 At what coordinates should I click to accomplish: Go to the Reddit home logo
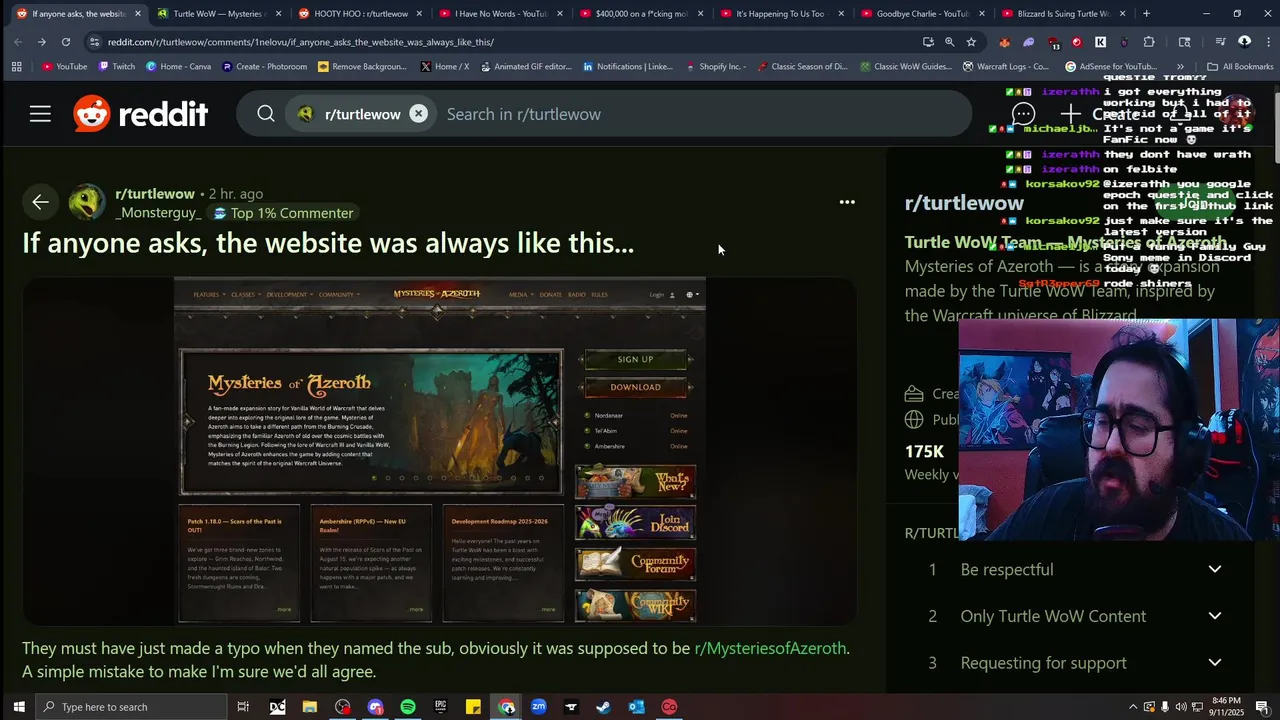141,114
